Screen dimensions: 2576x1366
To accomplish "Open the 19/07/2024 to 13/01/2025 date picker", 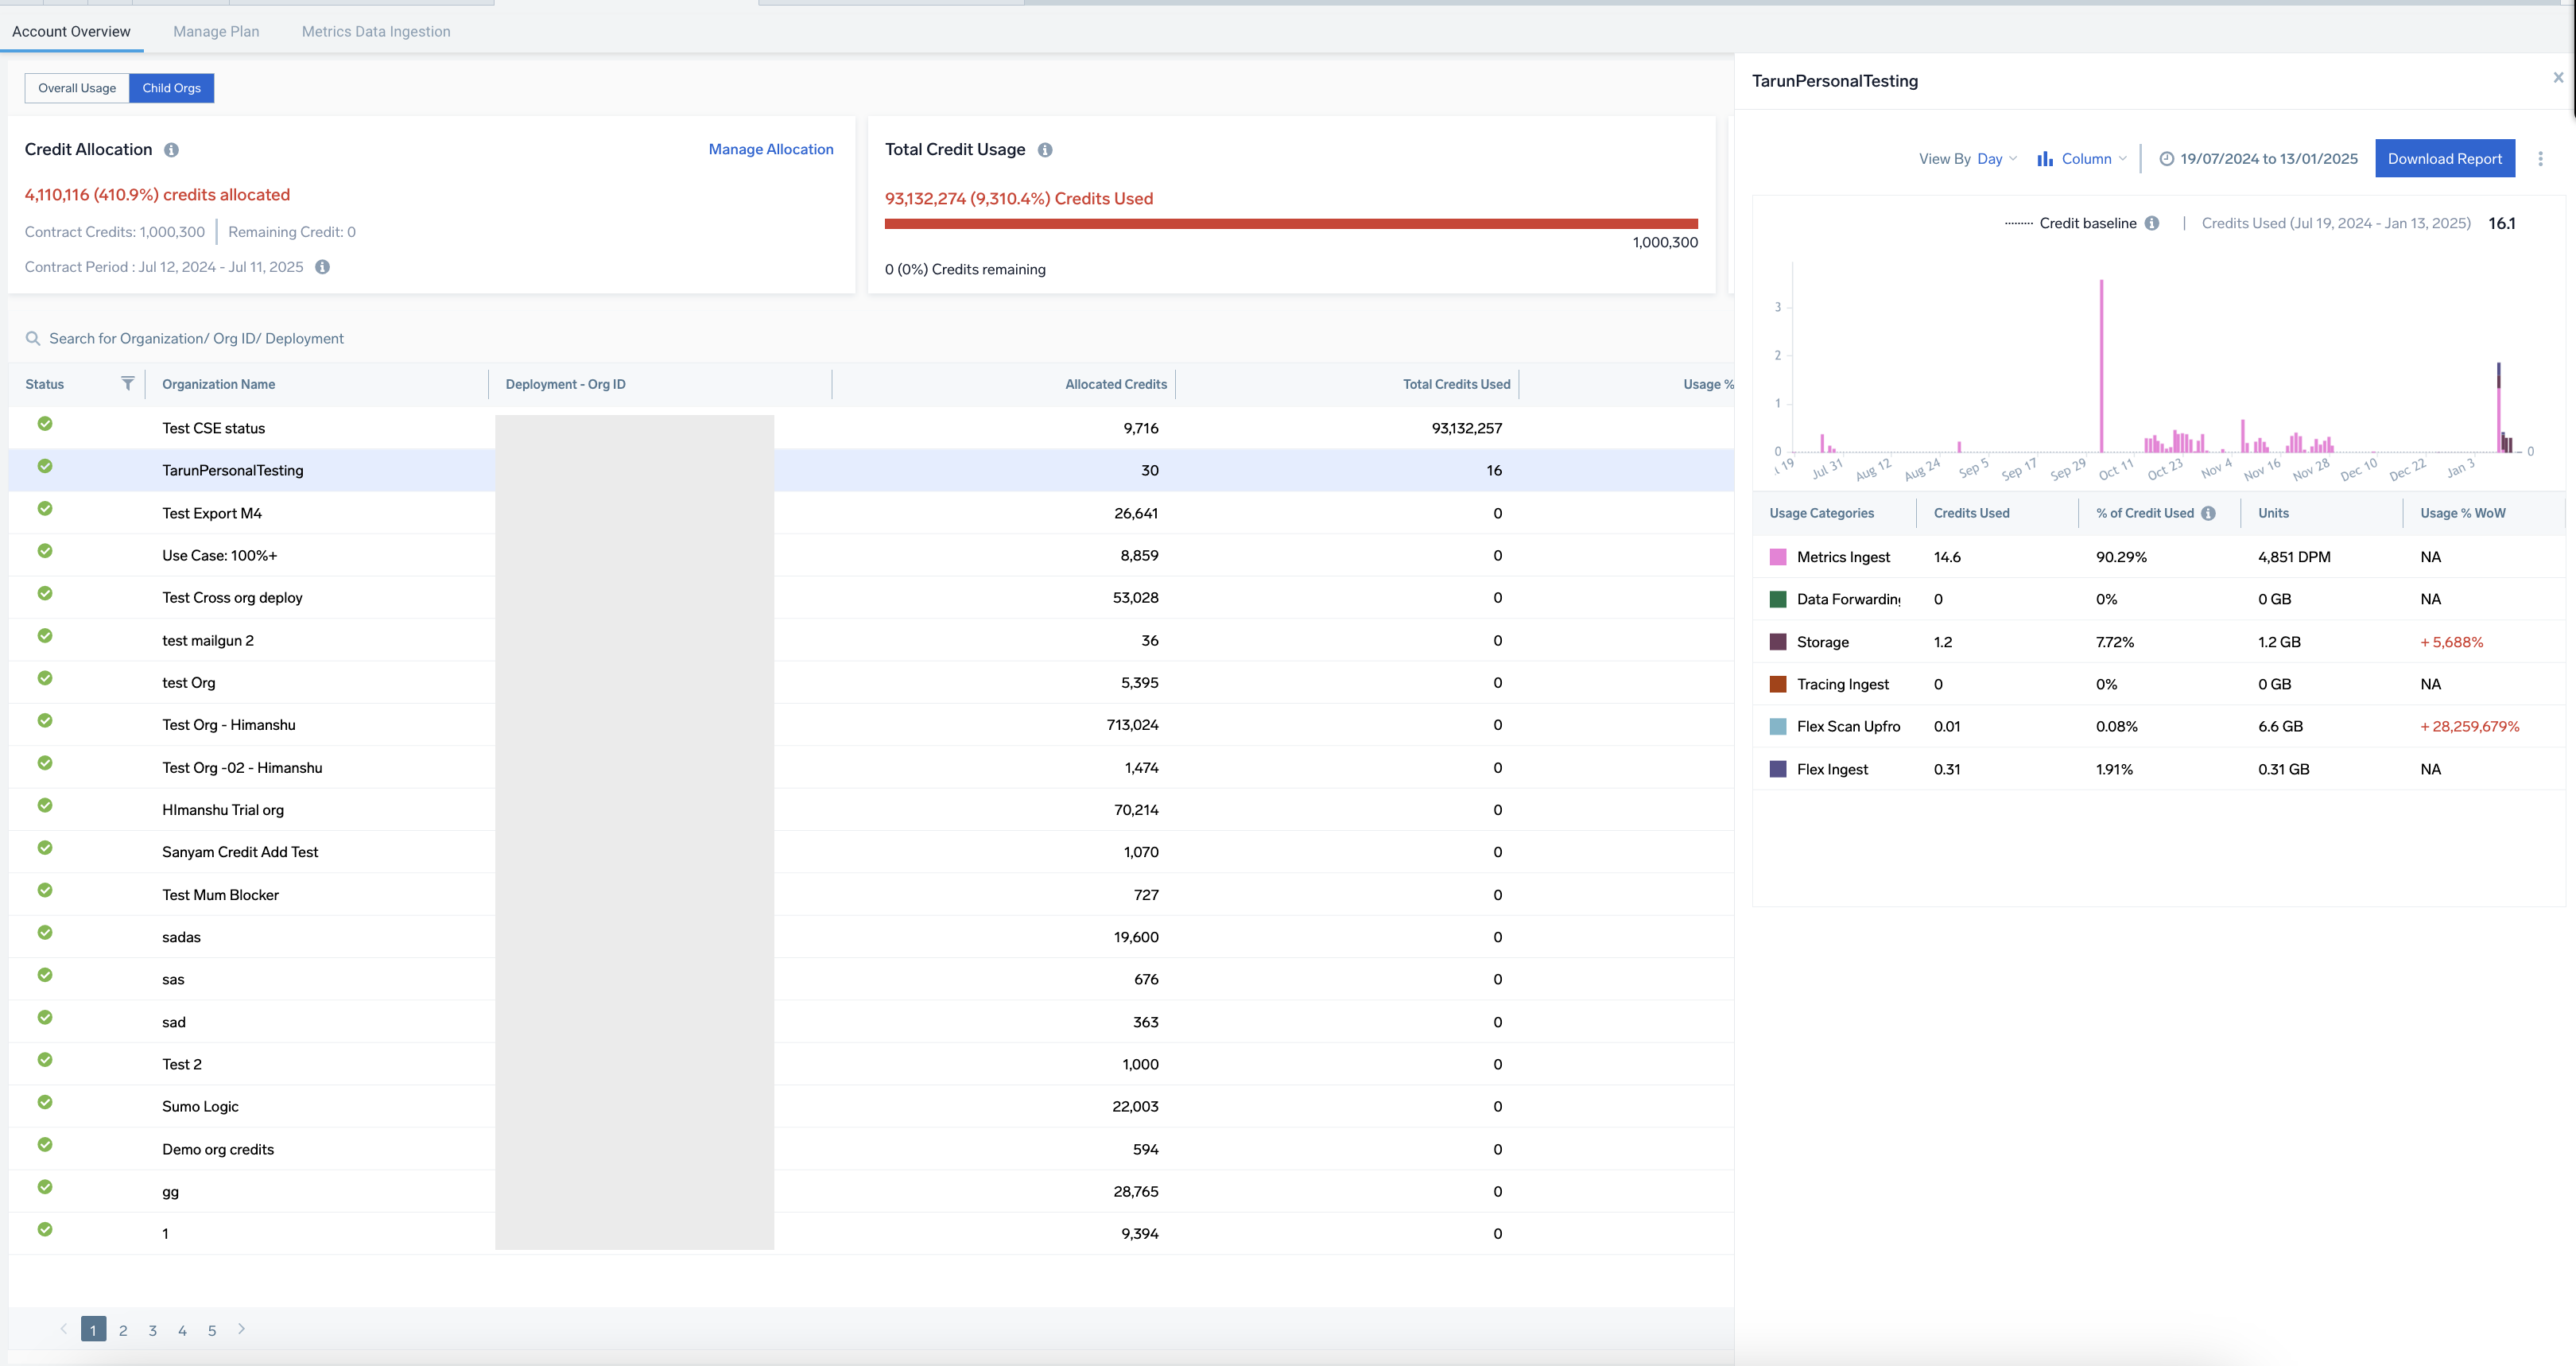I will 2258,159.
